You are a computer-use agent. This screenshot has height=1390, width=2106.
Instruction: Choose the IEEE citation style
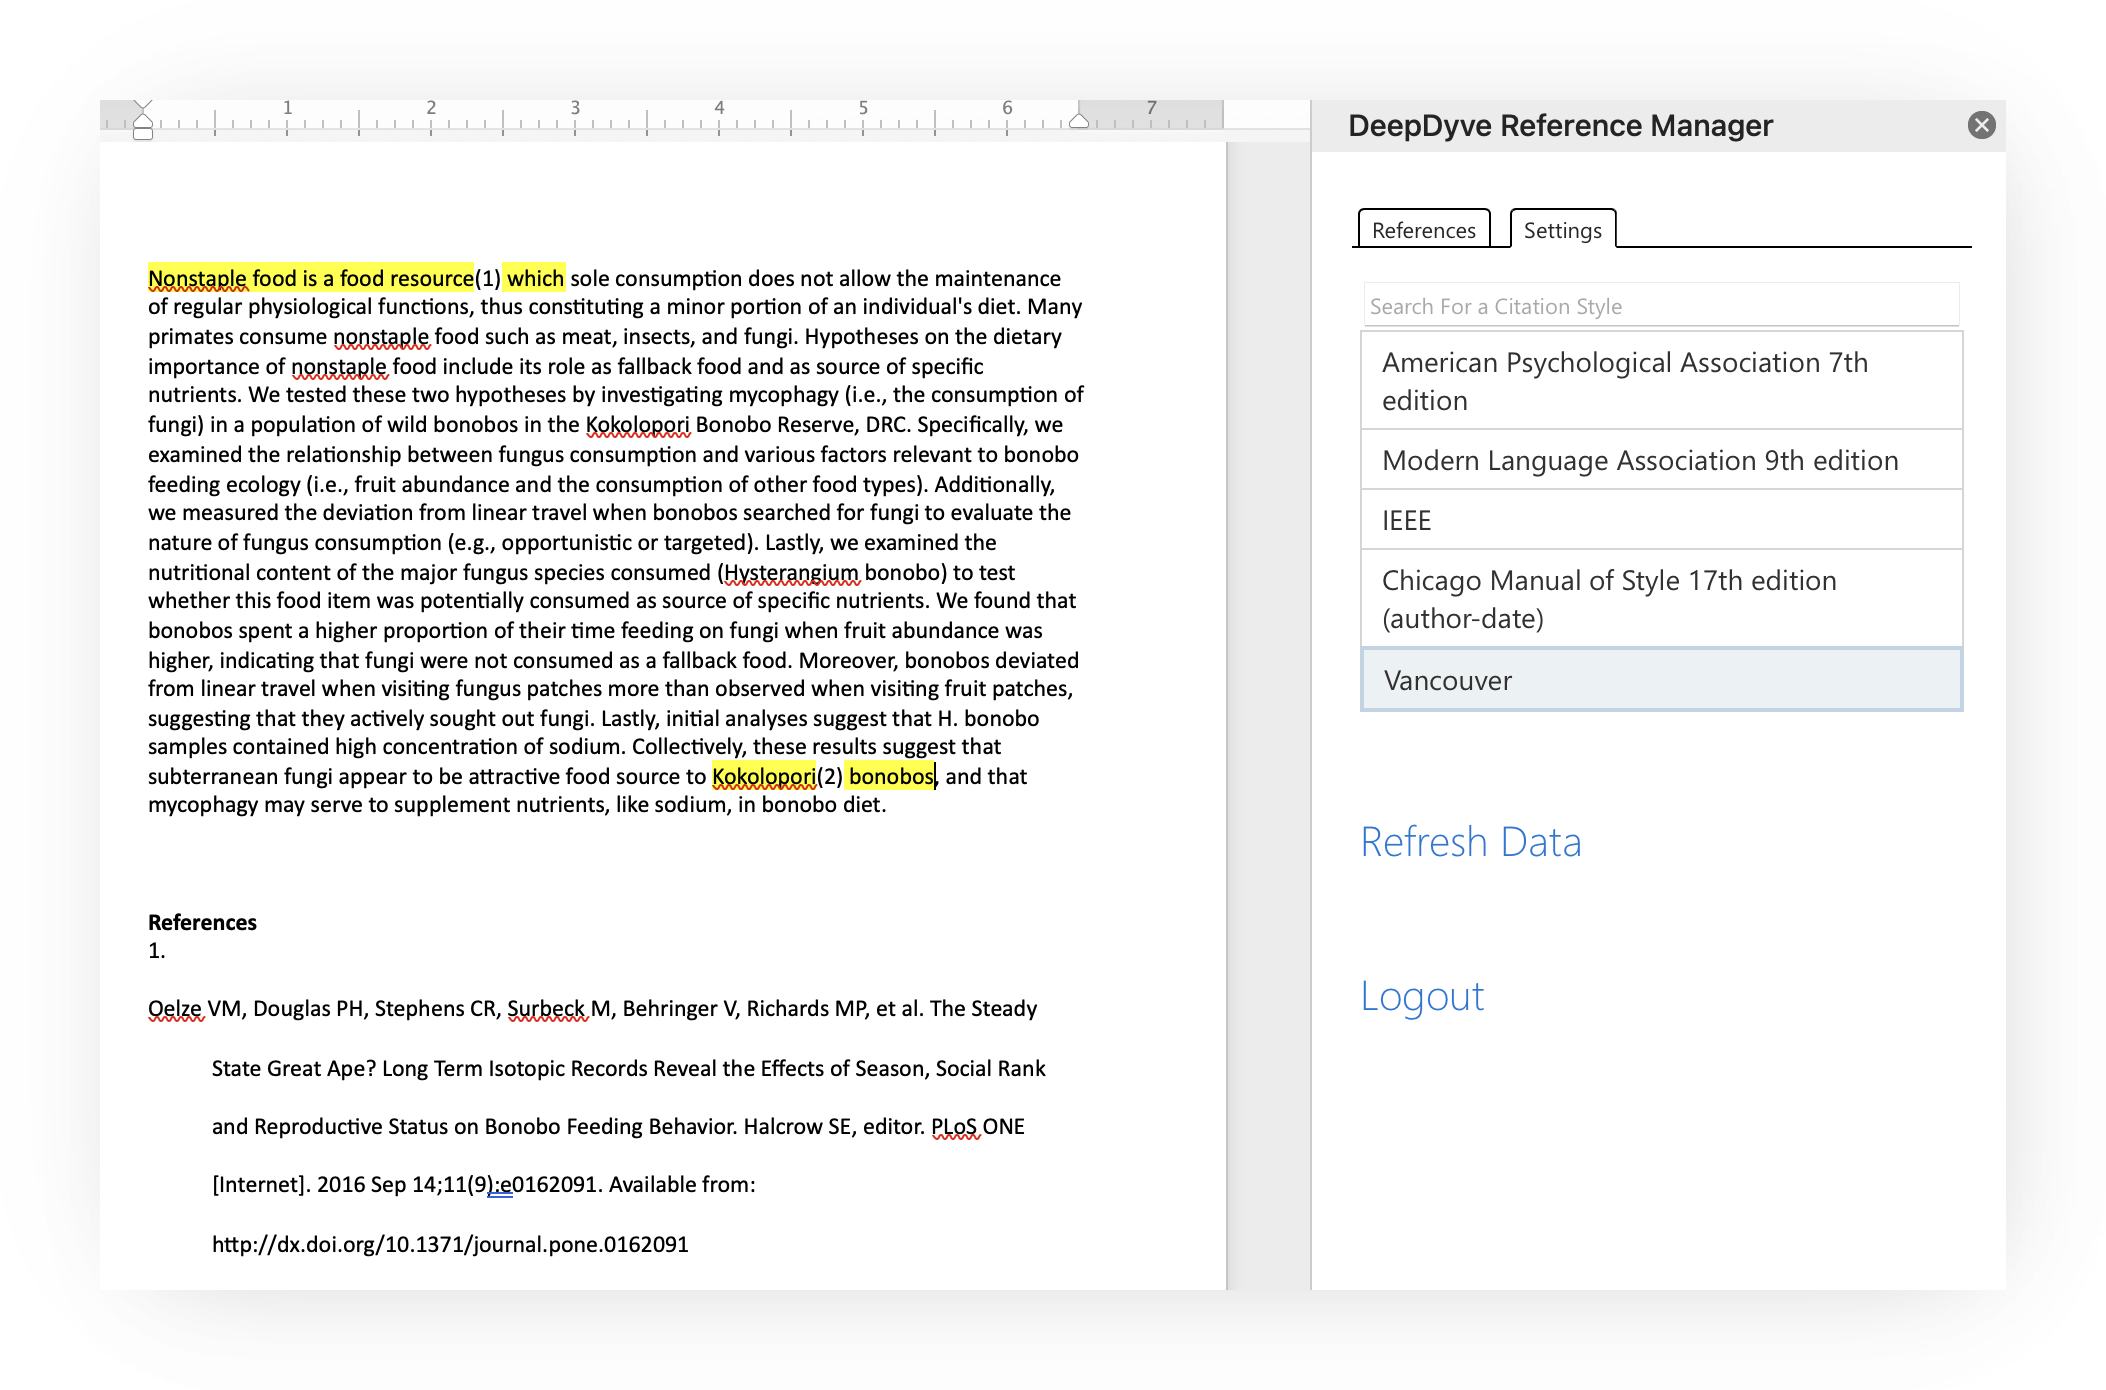1661,520
